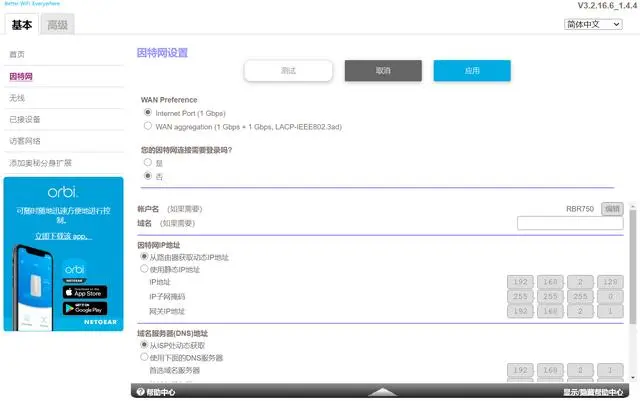Click the scroll-down arrow of settings pane
Image resolution: width=640 pixels, height=401 pixels.
(633, 377)
